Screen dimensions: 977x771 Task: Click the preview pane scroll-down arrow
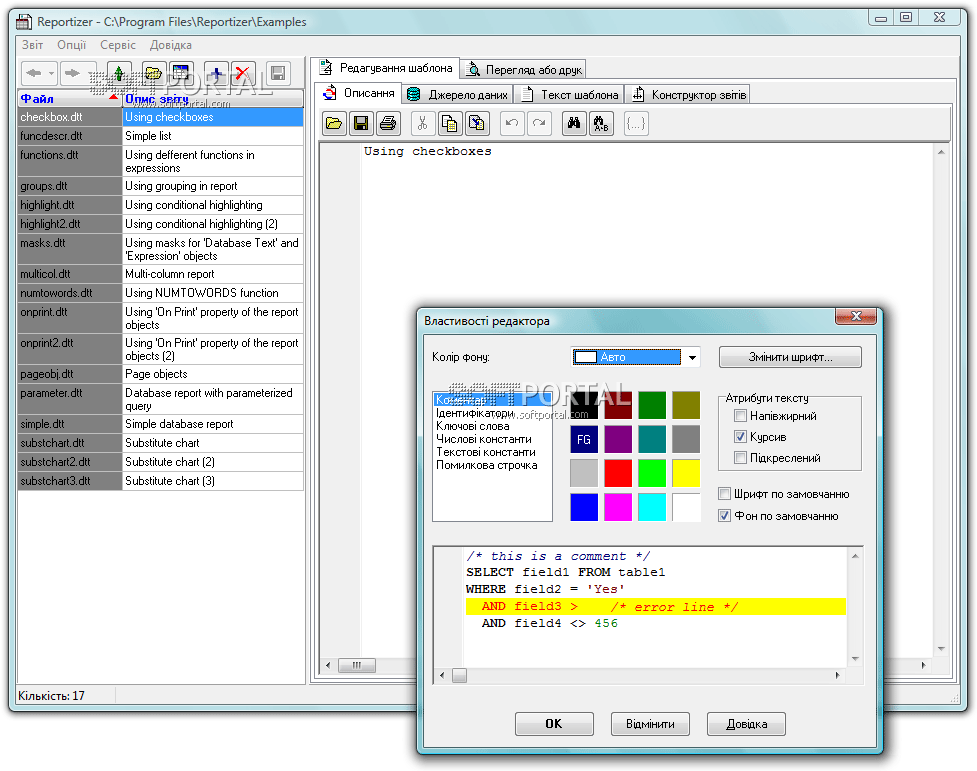click(855, 659)
